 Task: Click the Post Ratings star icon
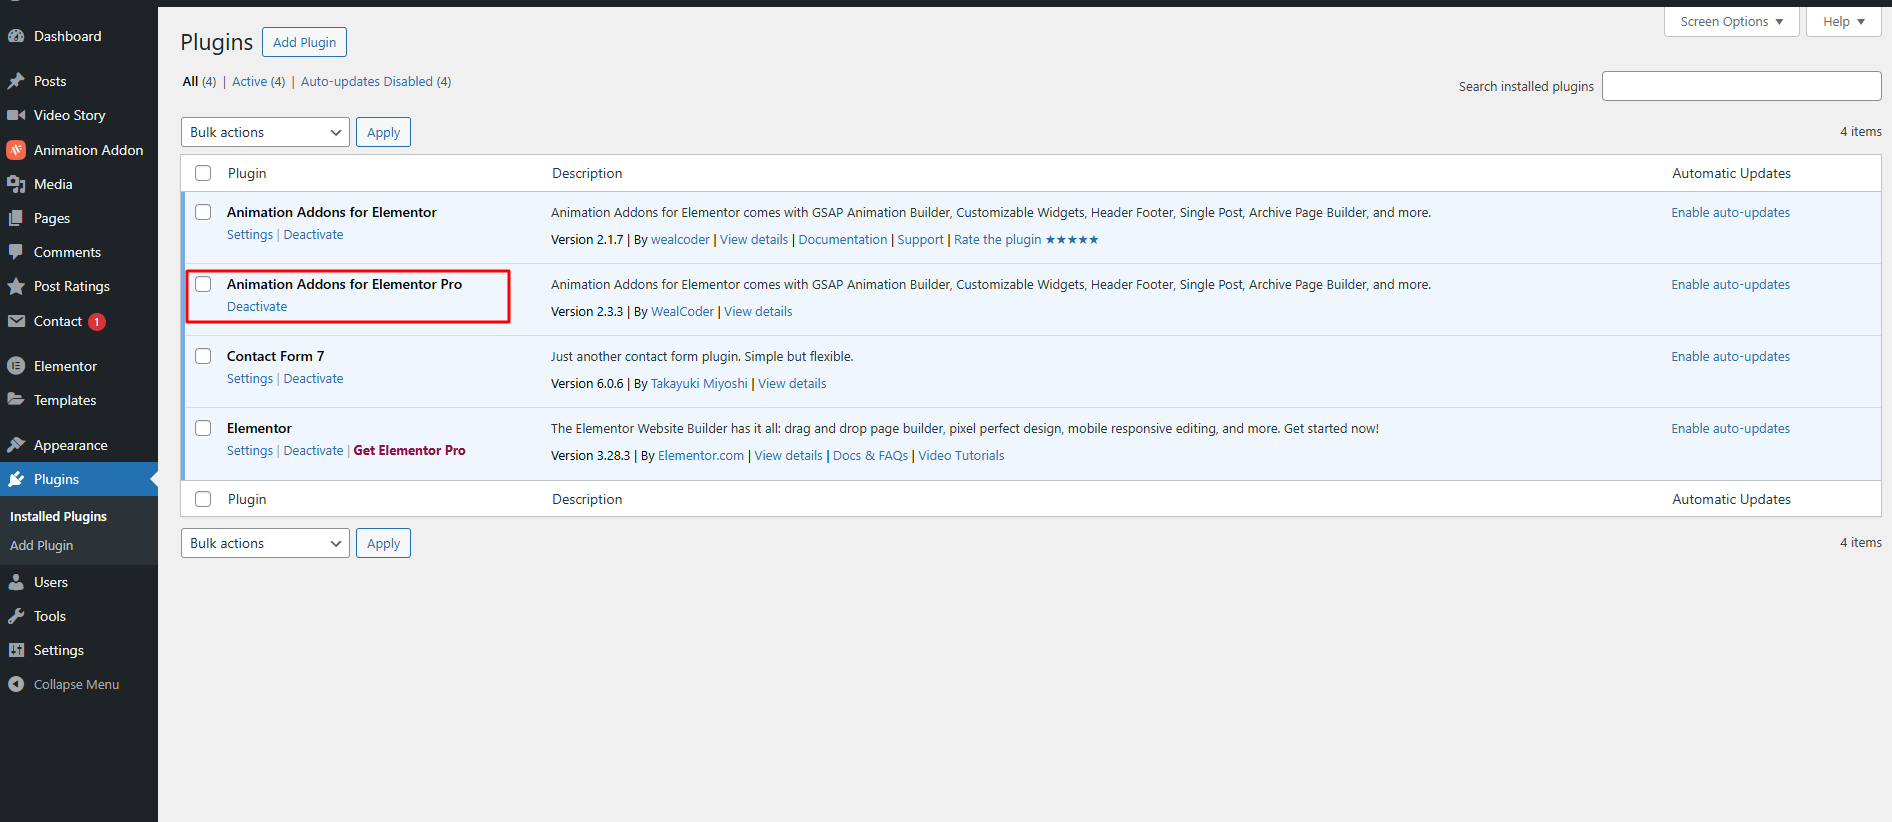tap(16, 286)
